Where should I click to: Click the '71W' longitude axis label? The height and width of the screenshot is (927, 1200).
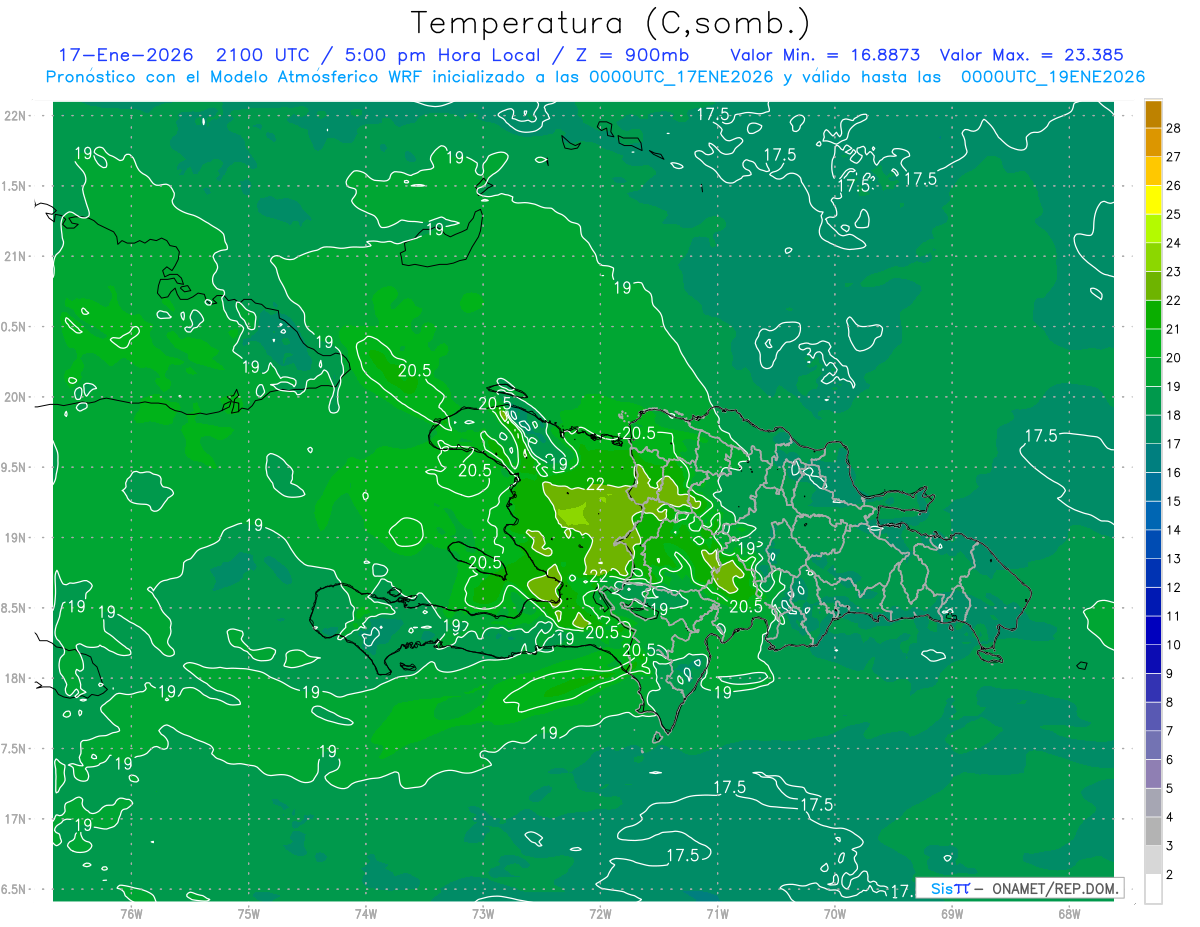(717, 913)
